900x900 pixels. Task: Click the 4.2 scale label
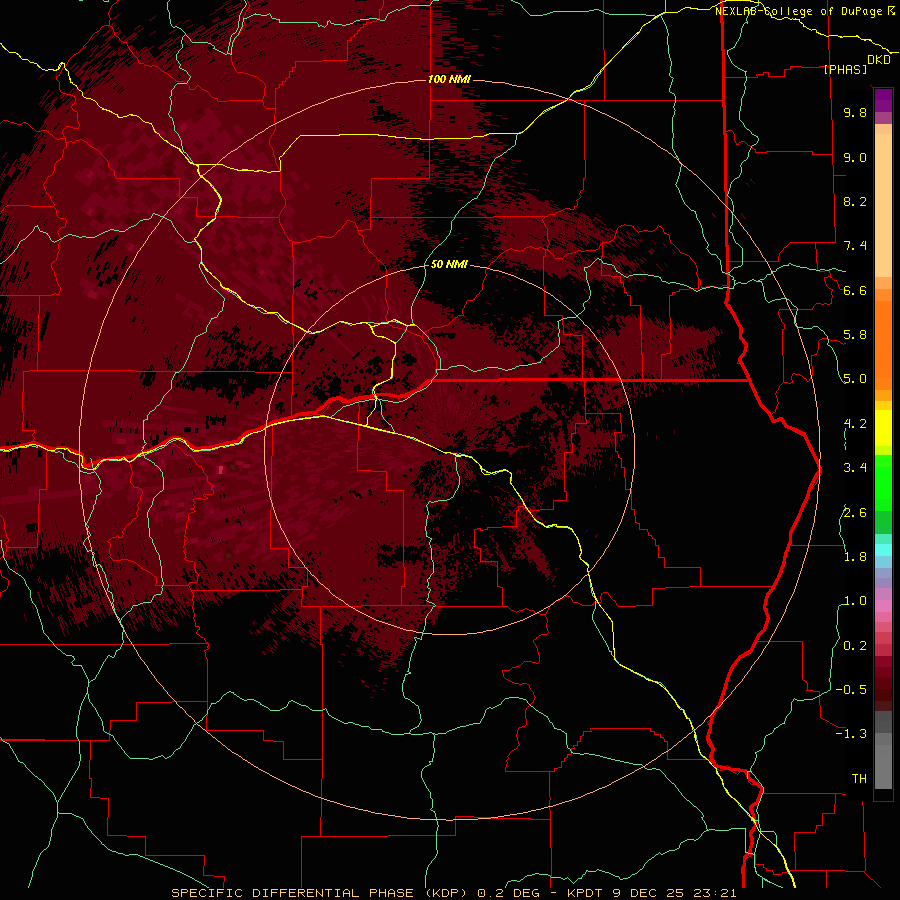tap(855, 424)
